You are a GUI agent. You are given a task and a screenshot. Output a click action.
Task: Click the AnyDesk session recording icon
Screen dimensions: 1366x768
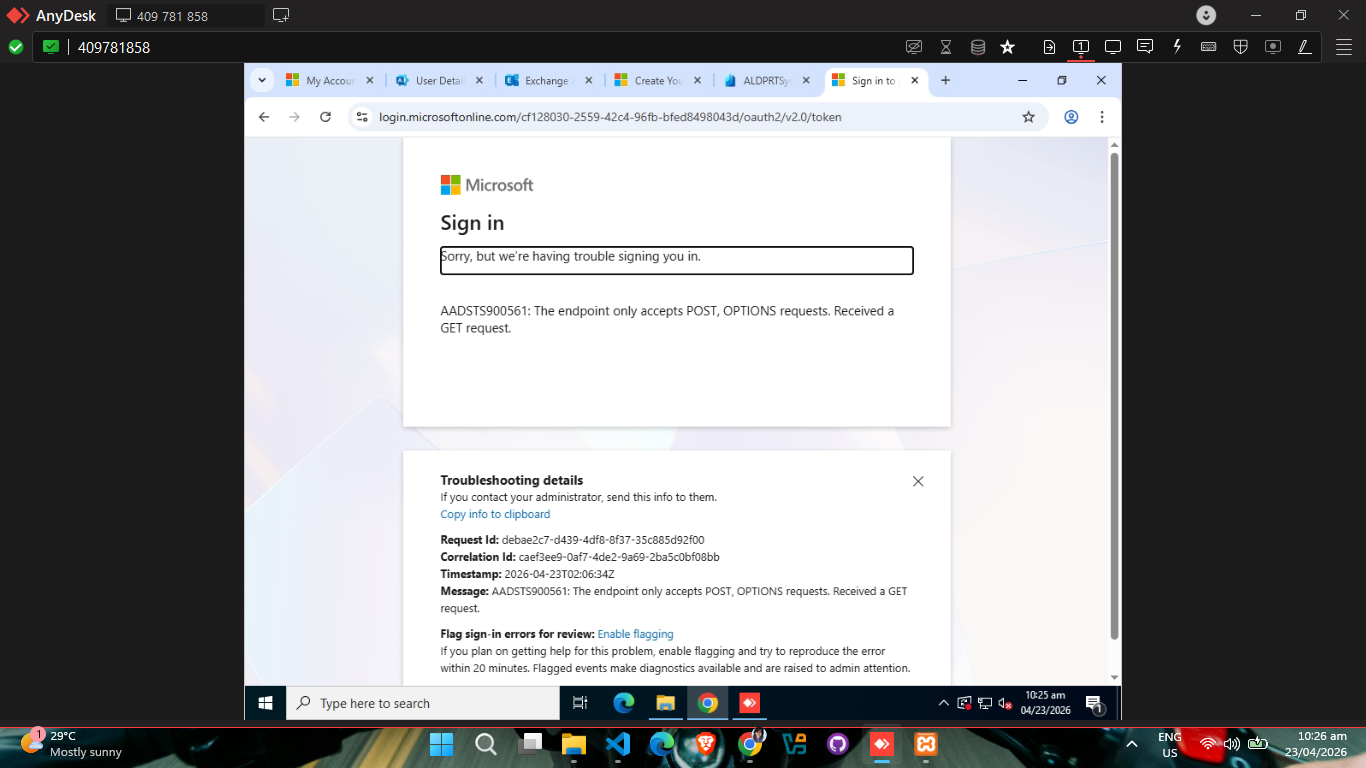(x=1273, y=47)
